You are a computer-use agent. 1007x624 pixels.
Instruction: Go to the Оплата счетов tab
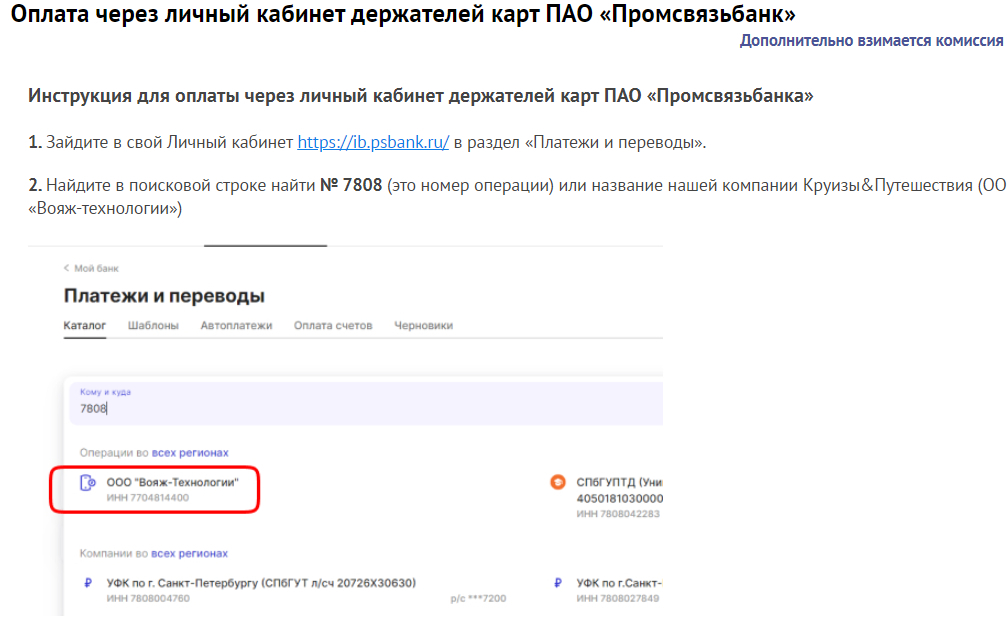pos(333,325)
